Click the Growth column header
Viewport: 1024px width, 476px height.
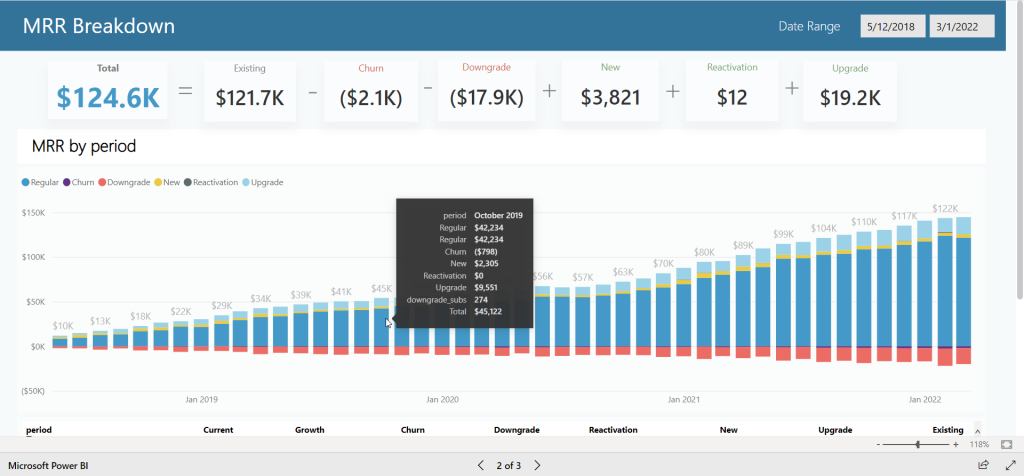[309, 430]
